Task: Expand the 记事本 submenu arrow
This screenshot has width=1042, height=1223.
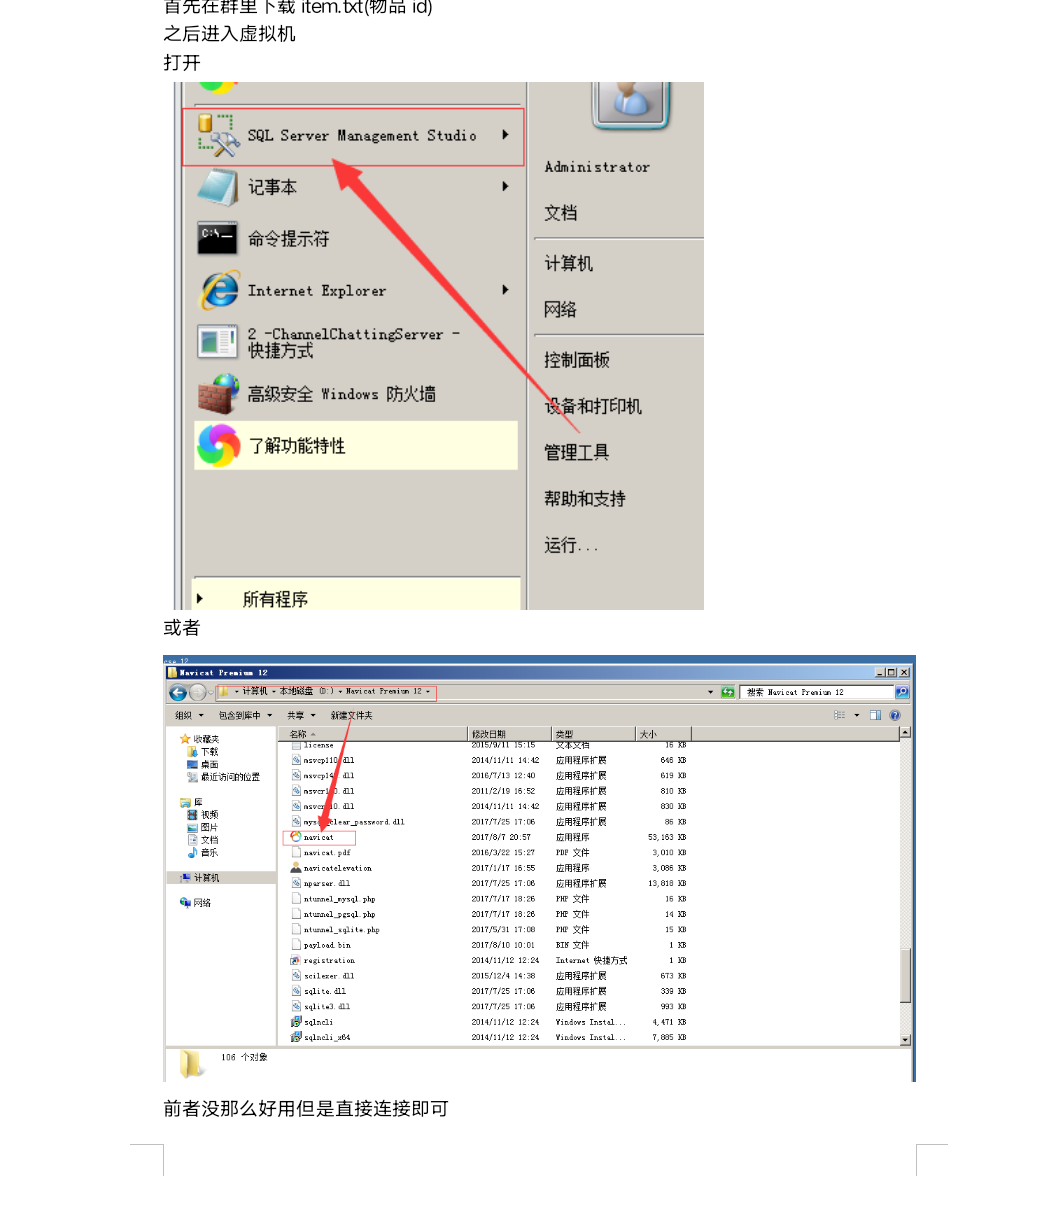Action: coord(506,186)
